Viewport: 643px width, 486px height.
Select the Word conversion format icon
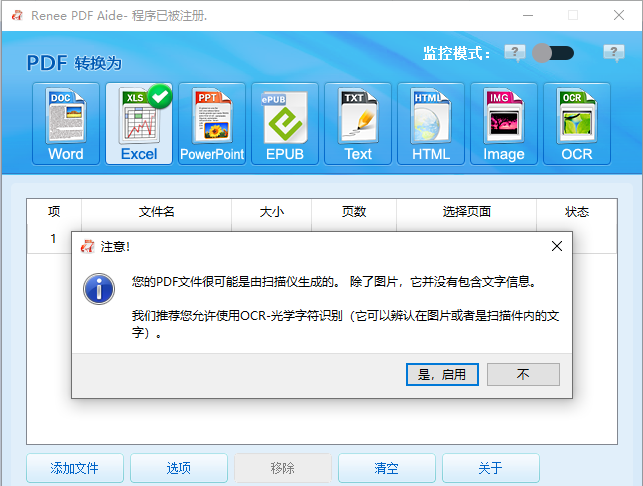(66, 124)
